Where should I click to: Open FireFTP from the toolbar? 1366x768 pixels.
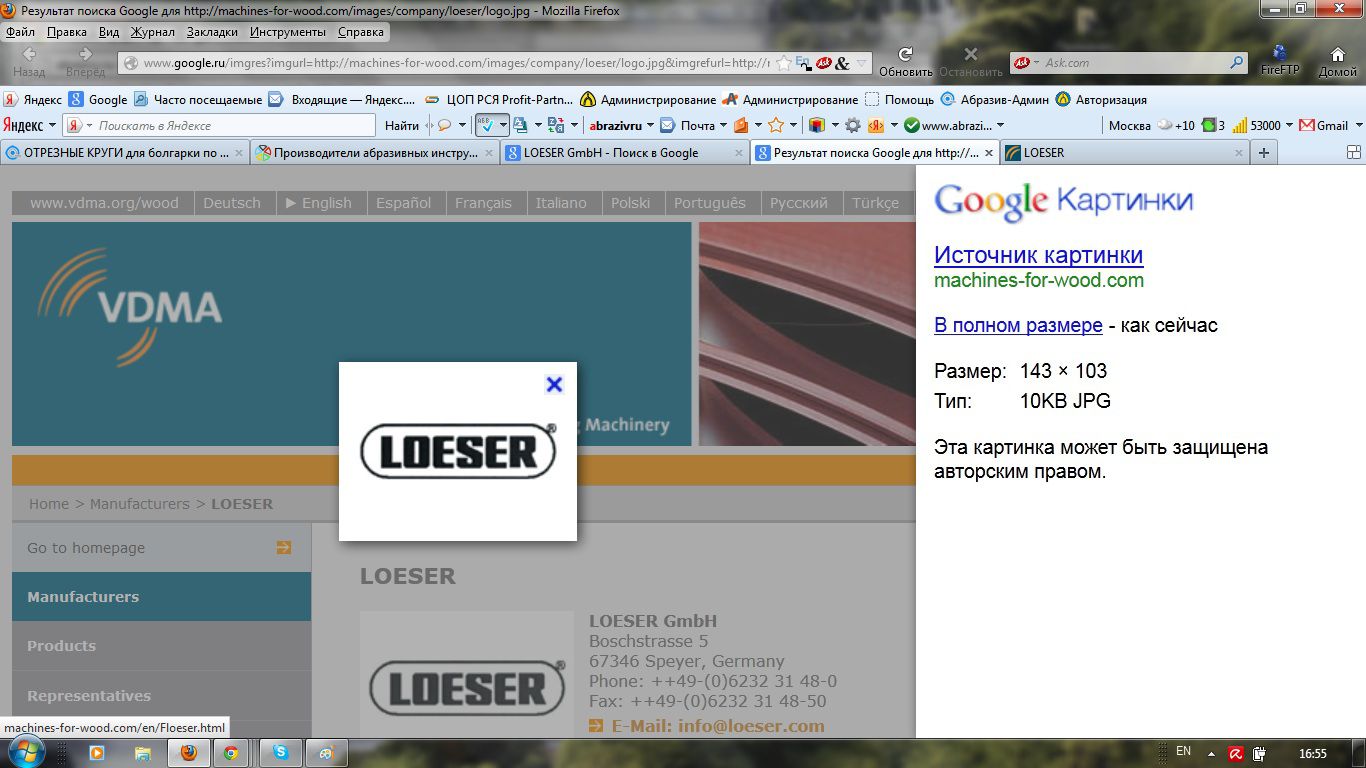pyautogui.click(x=1280, y=61)
